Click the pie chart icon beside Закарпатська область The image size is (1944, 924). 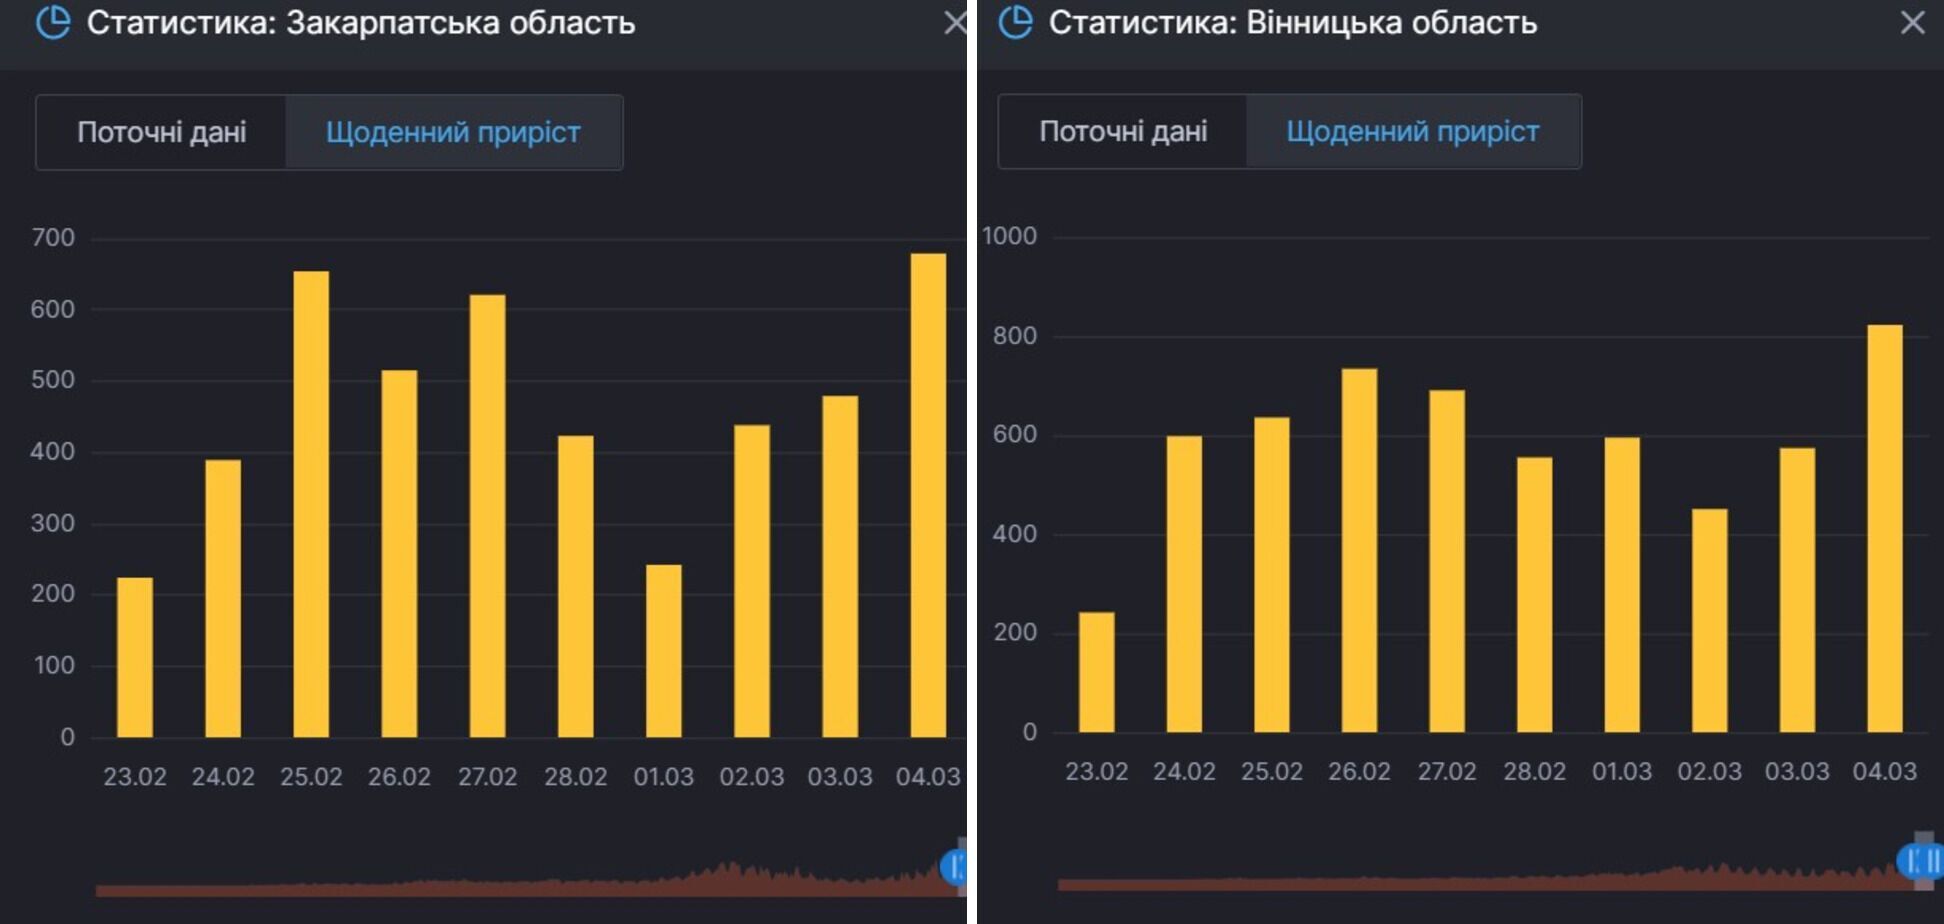tap(53, 22)
